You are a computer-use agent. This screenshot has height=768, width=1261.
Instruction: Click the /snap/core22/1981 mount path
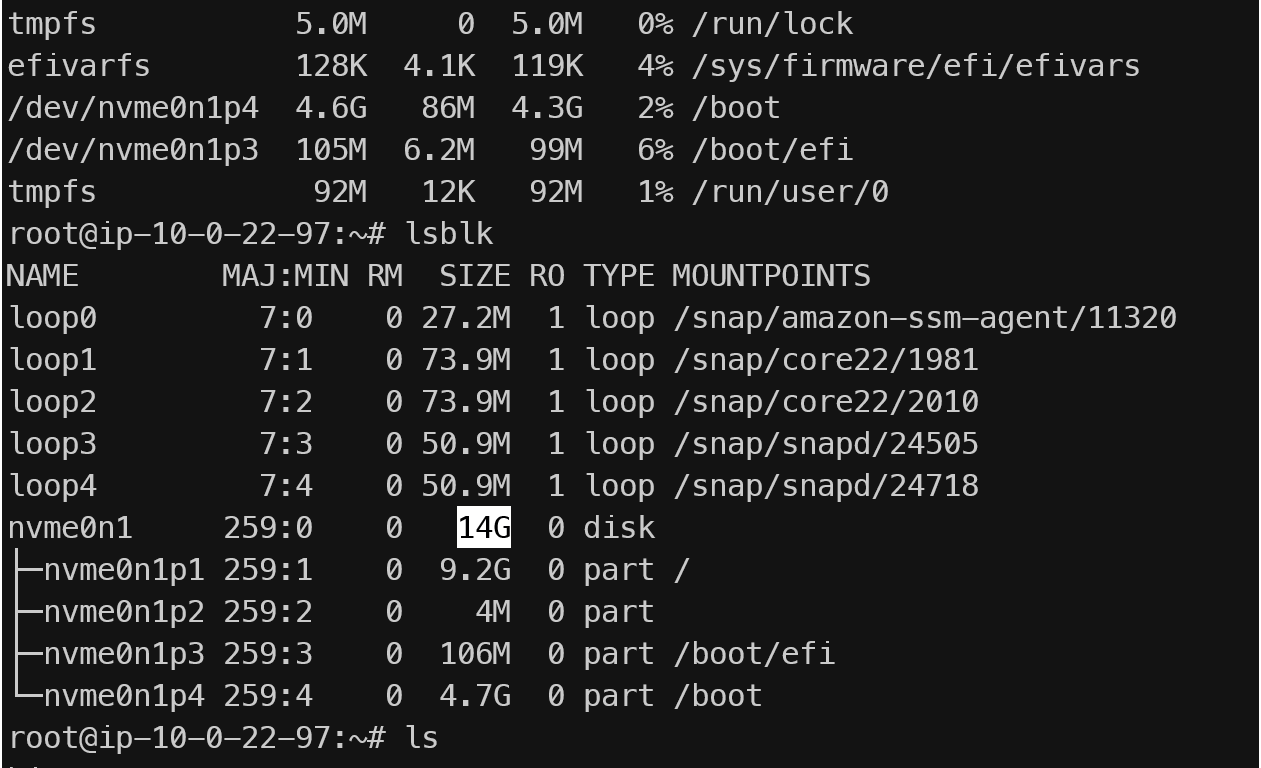826,360
